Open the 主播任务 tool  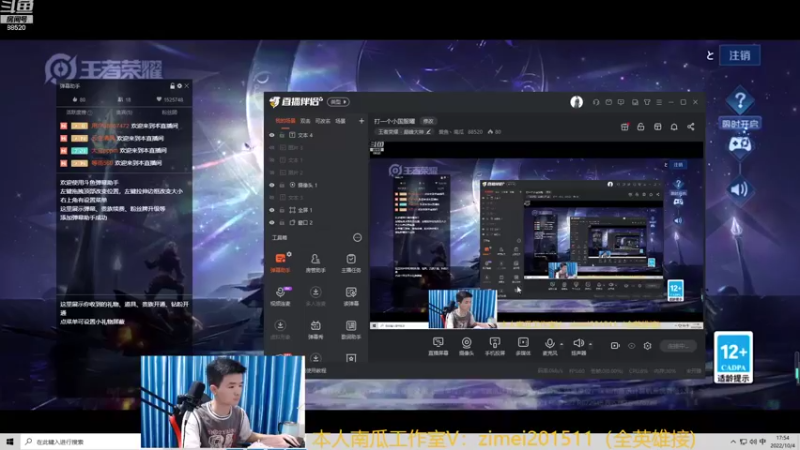pyautogui.click(x=351, y=262)
